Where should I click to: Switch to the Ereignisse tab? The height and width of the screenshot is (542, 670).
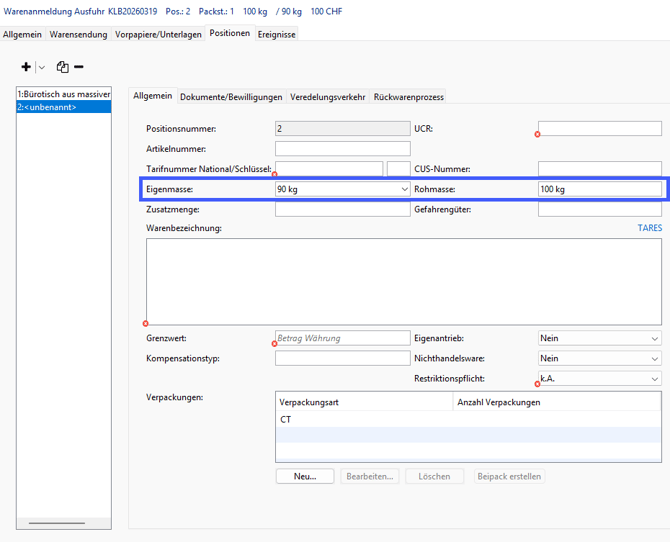[x=277, y=34]
